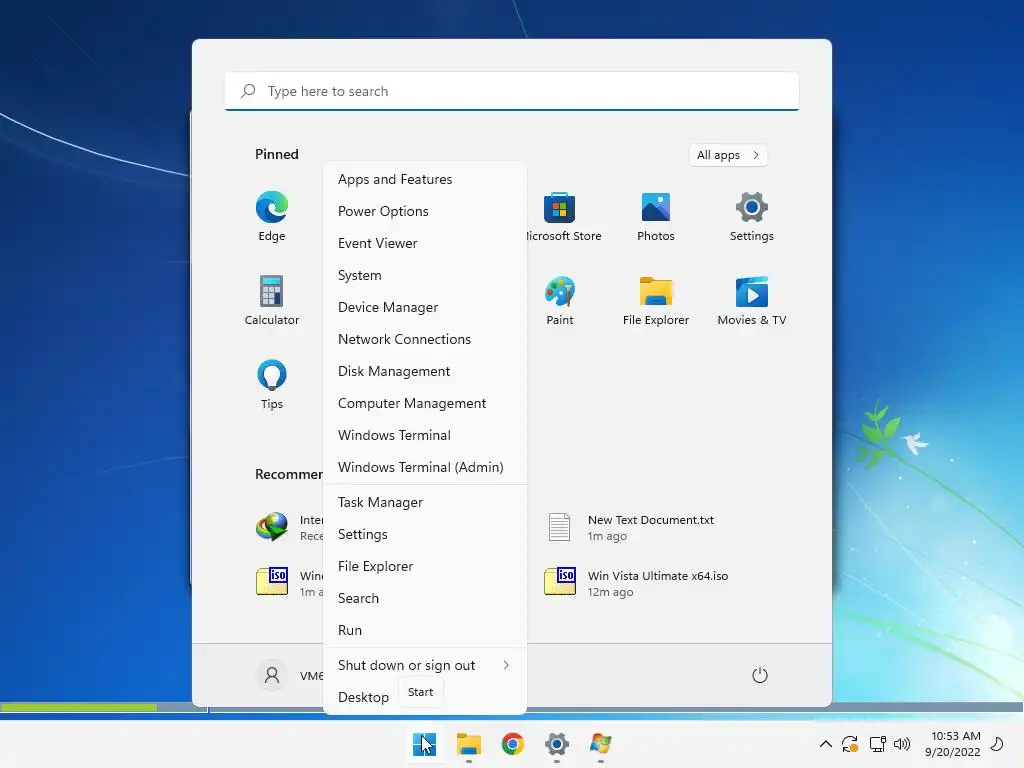Launch Calculator from pinned apps
Image resolution: width=1024 pixels, height=768 pixels.
click(272, 300)
